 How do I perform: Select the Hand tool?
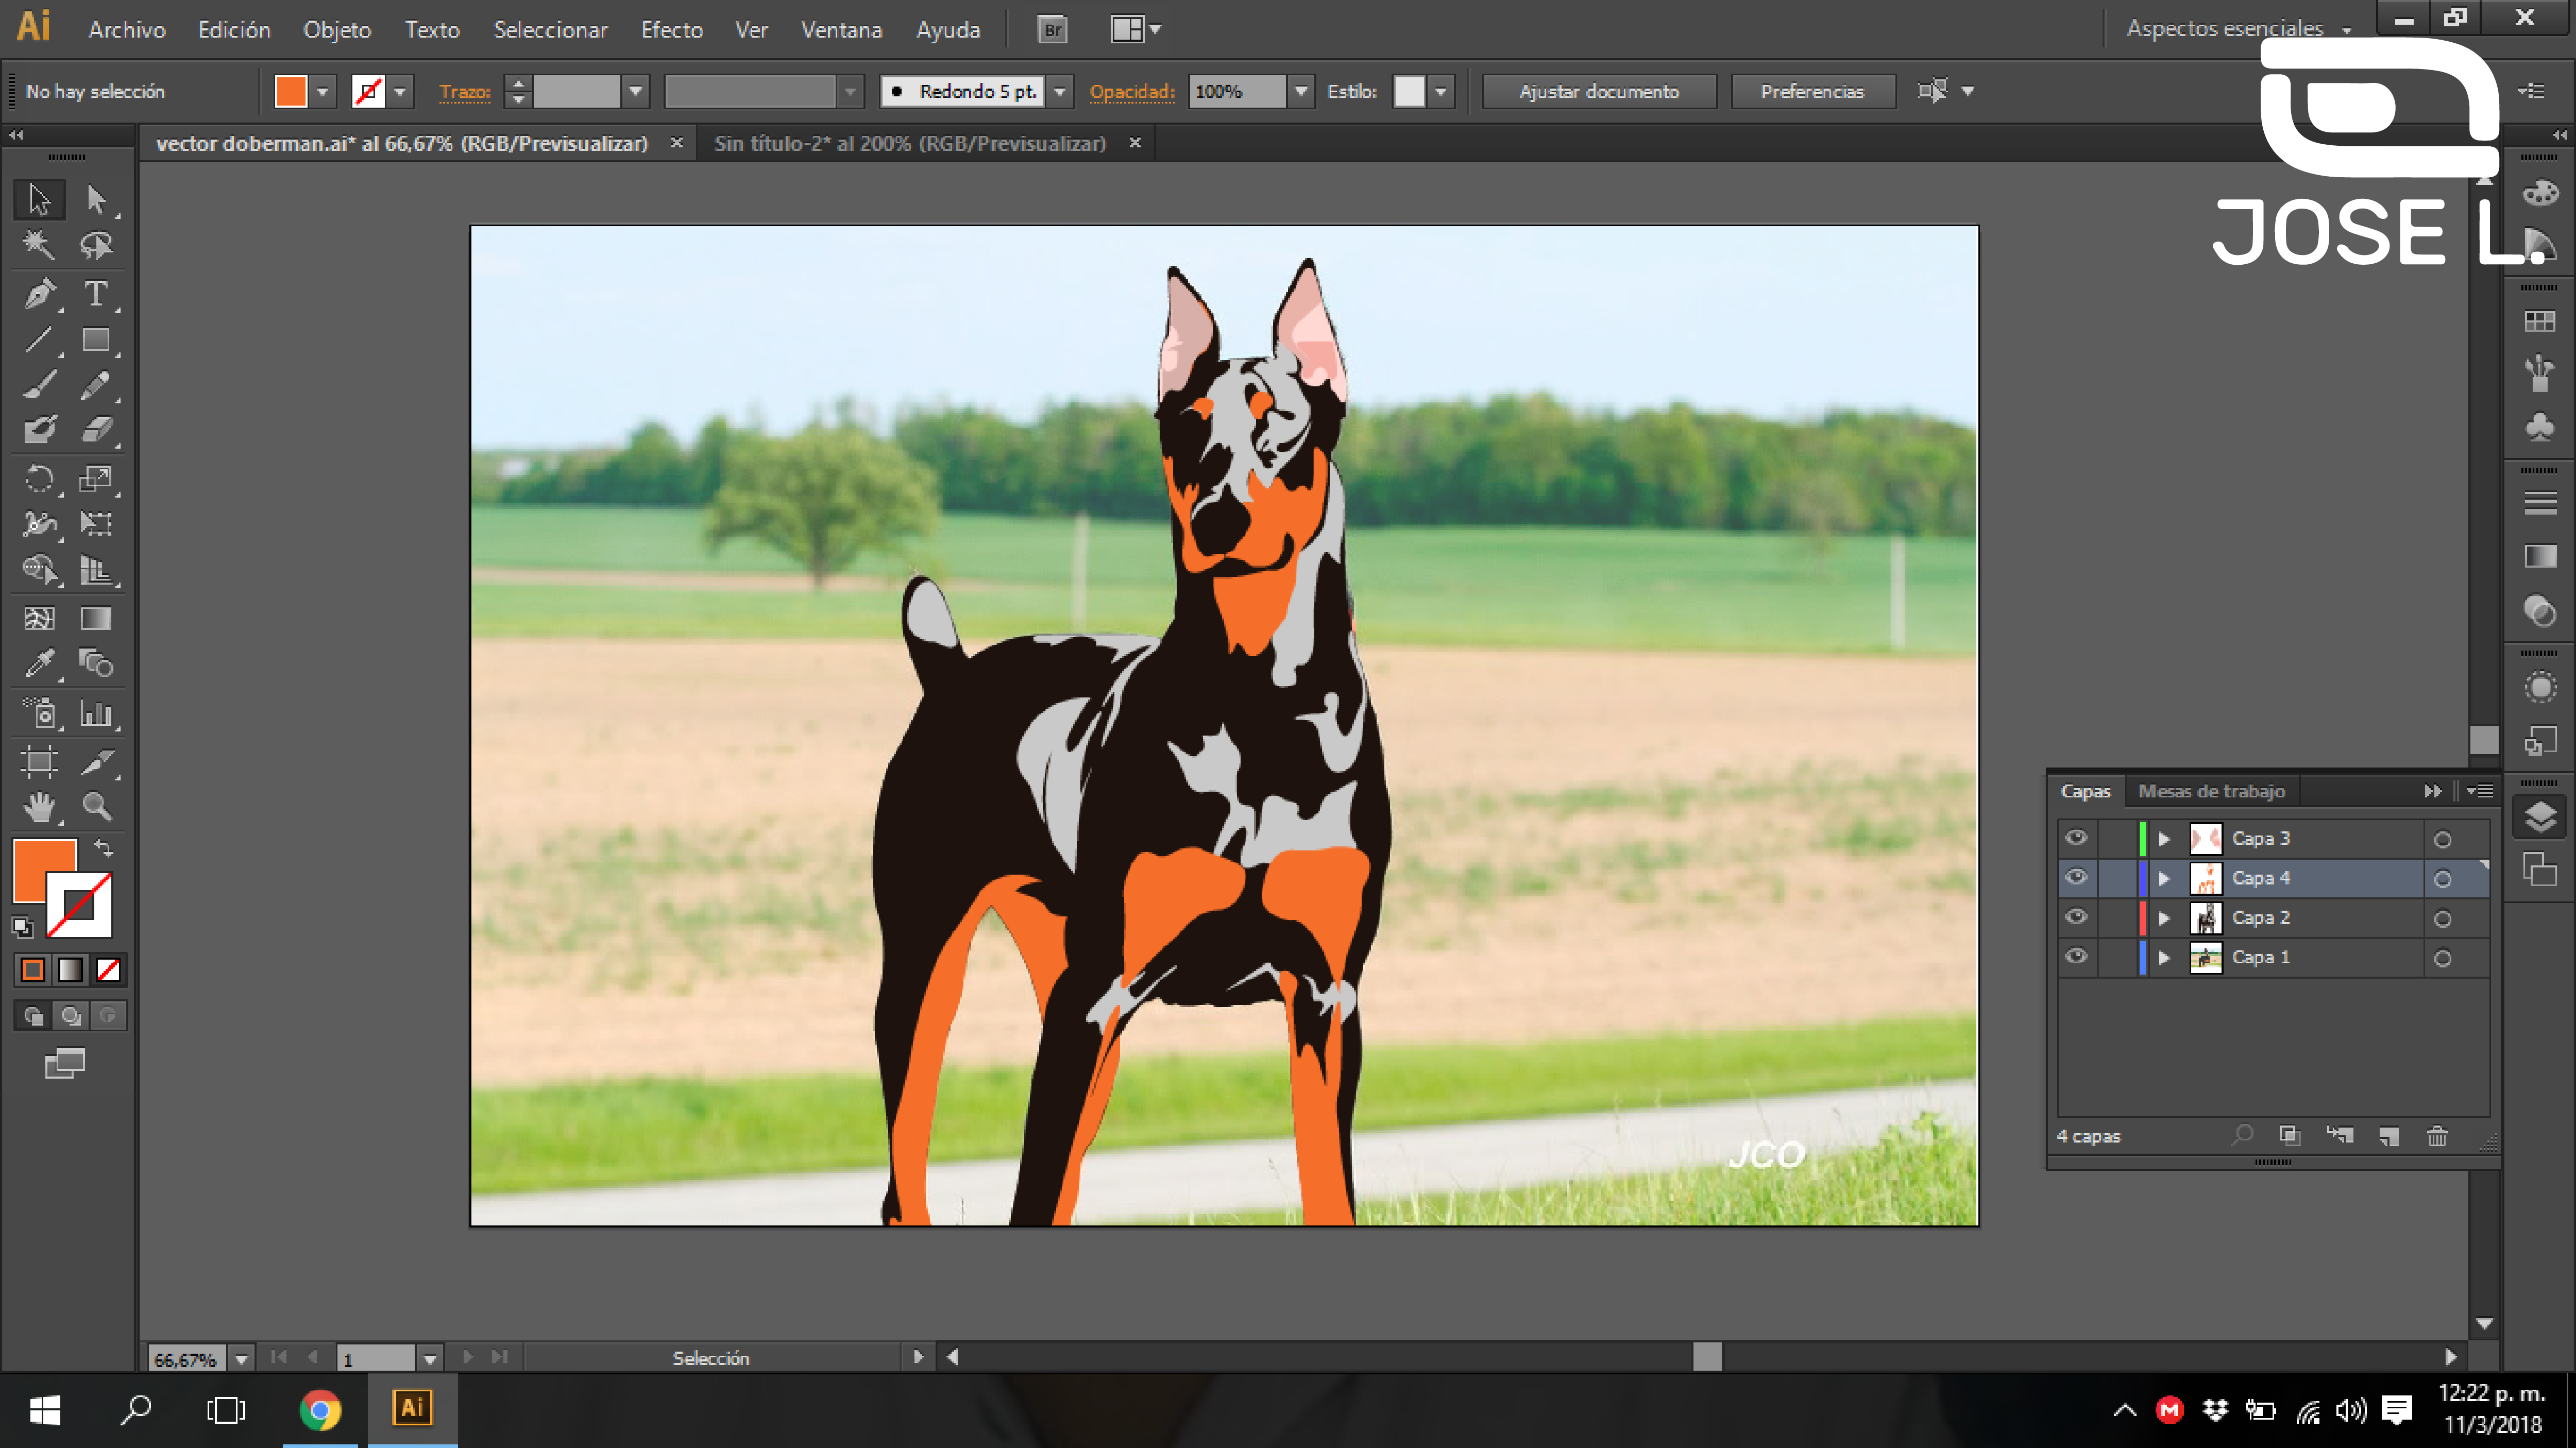point(39,807)
